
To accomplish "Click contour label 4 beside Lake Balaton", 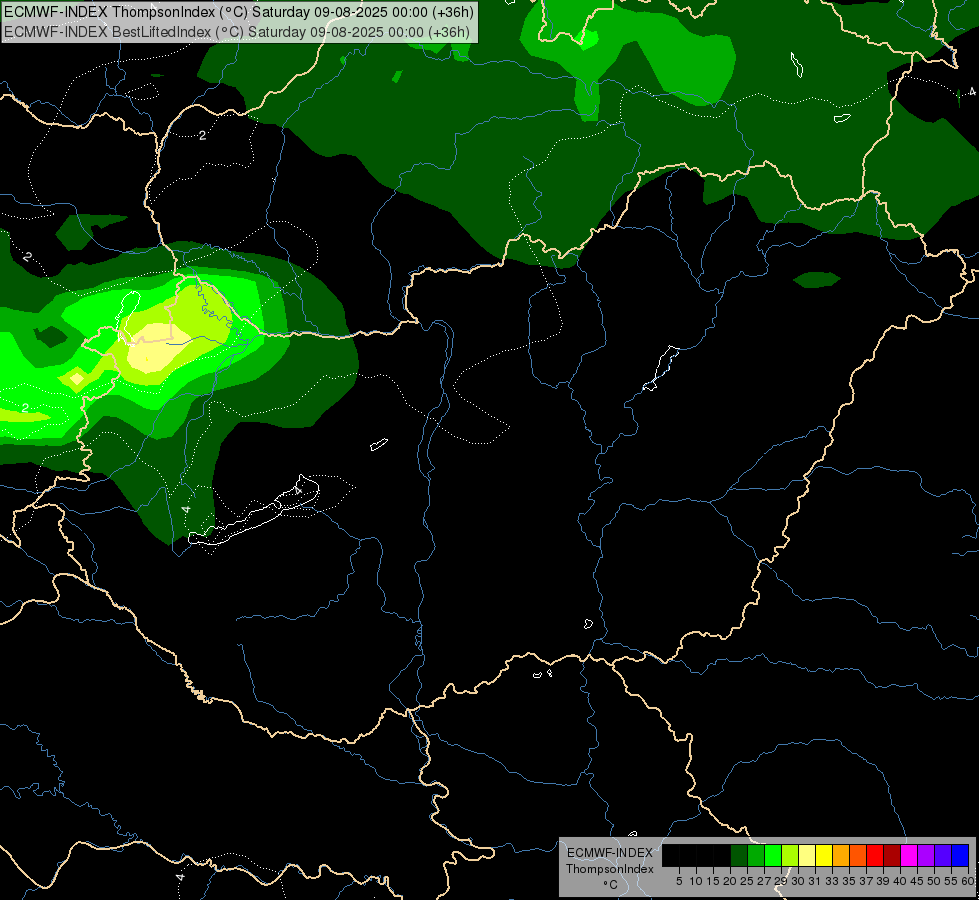I will [185, 510].
